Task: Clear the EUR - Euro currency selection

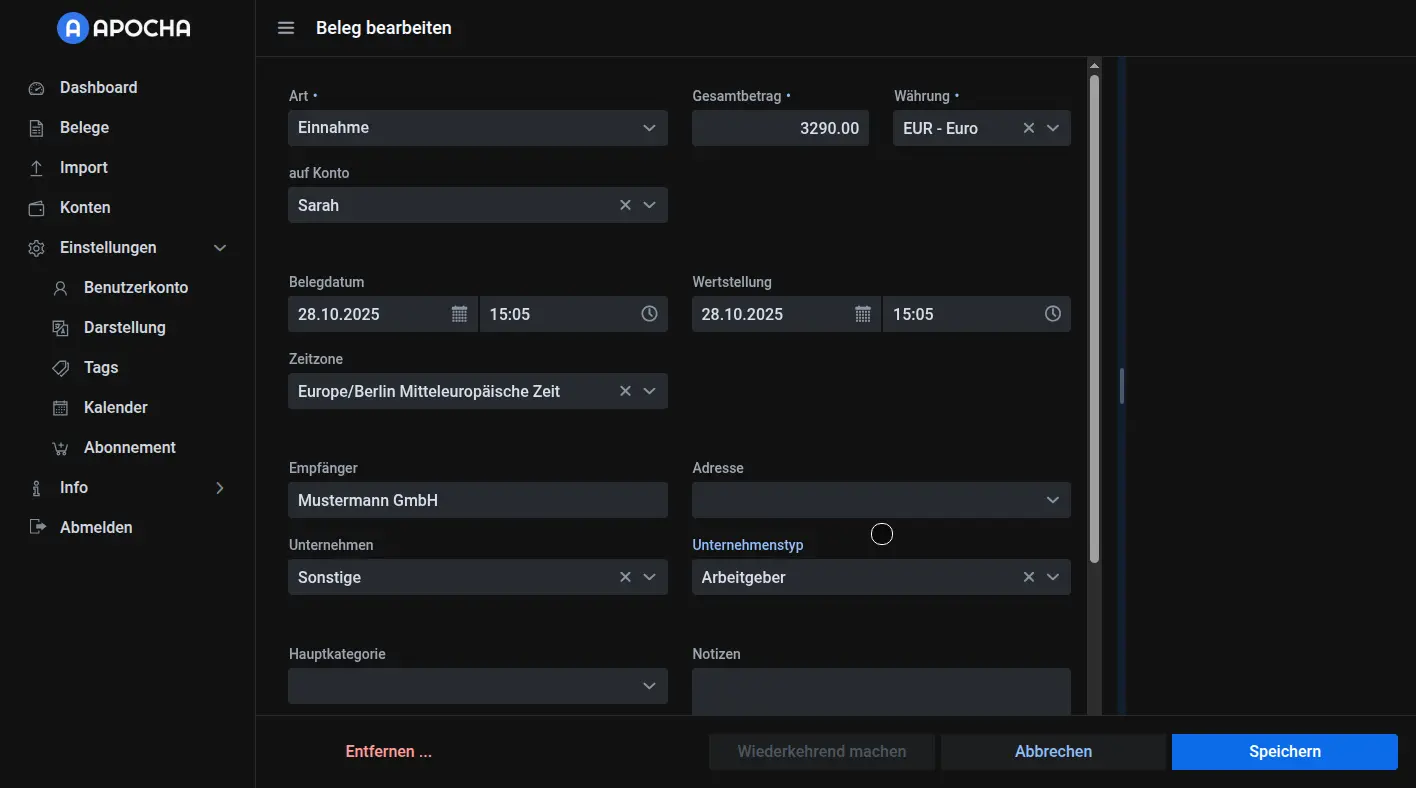Action: tap(1028, 128)
